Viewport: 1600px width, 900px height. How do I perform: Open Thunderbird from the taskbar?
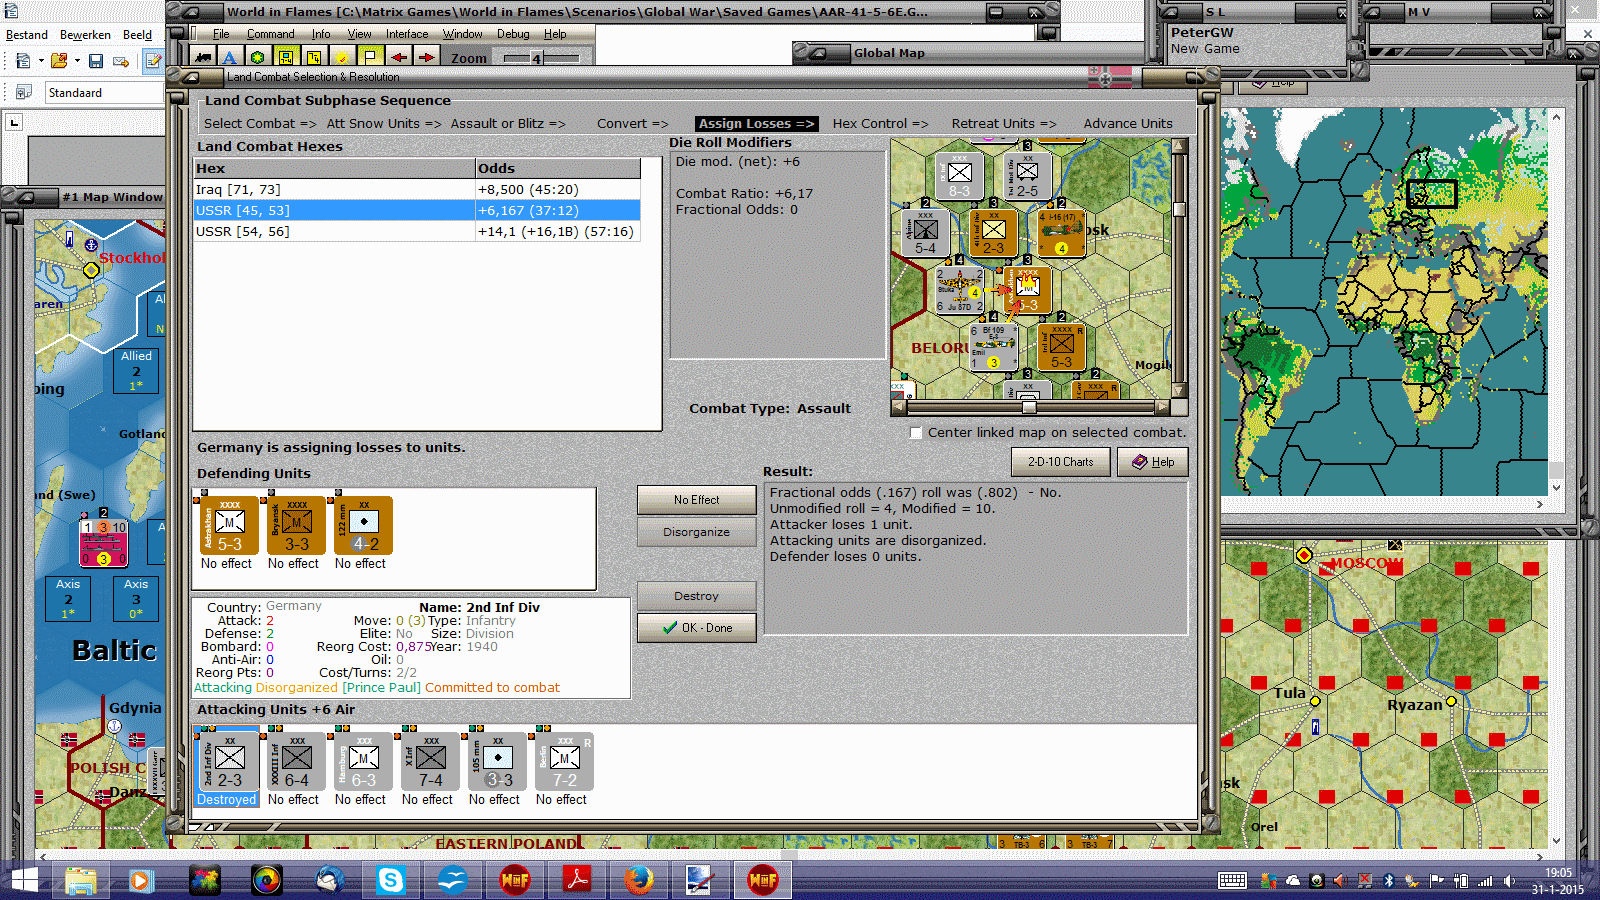(x=329, y=880)
